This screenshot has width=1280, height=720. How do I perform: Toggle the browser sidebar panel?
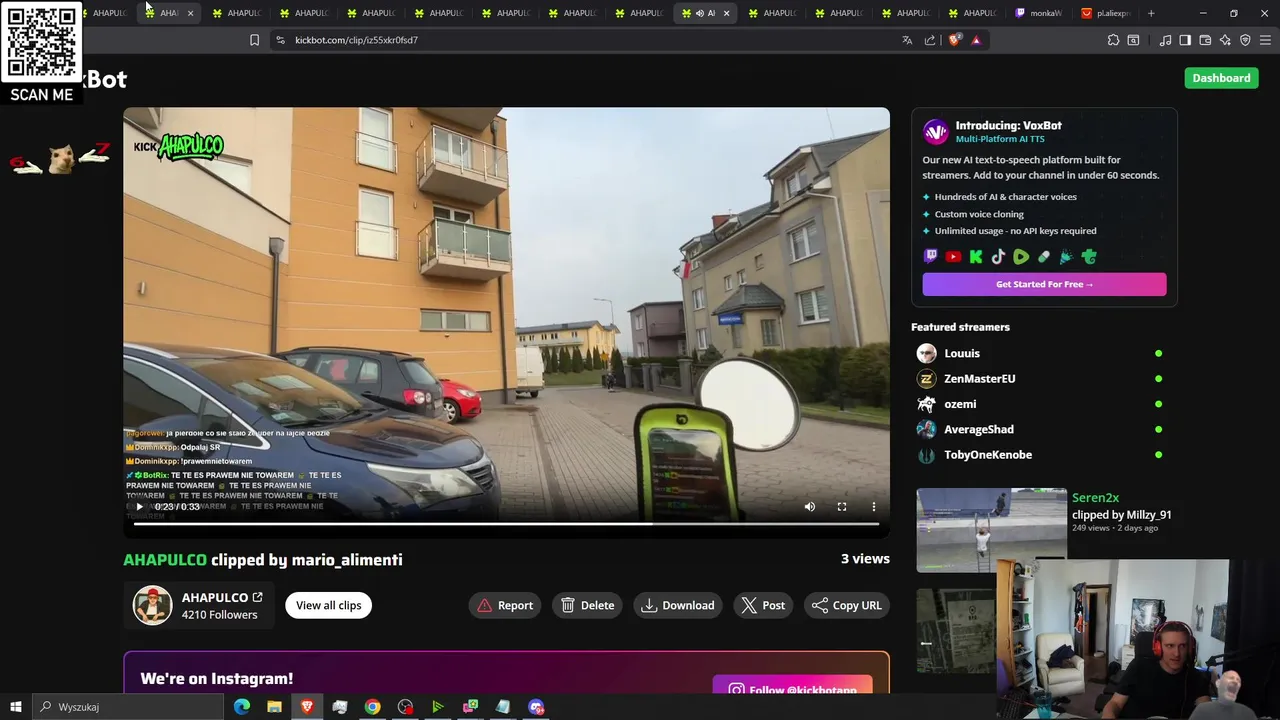pos(1185,40)
